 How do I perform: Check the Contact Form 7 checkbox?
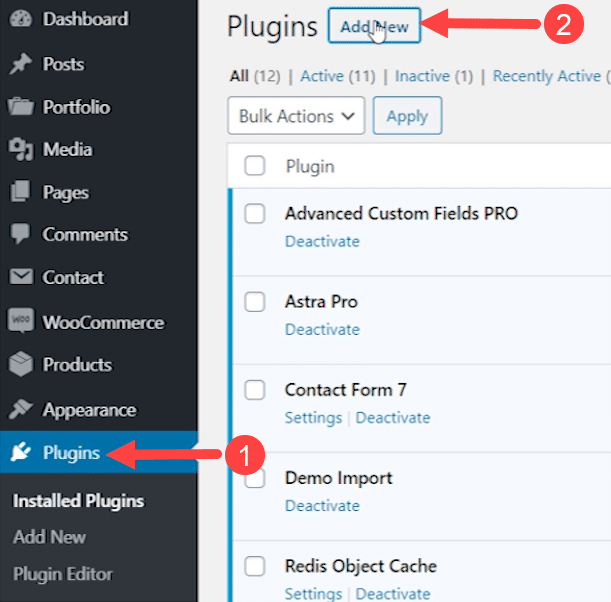tap(255, 390)
